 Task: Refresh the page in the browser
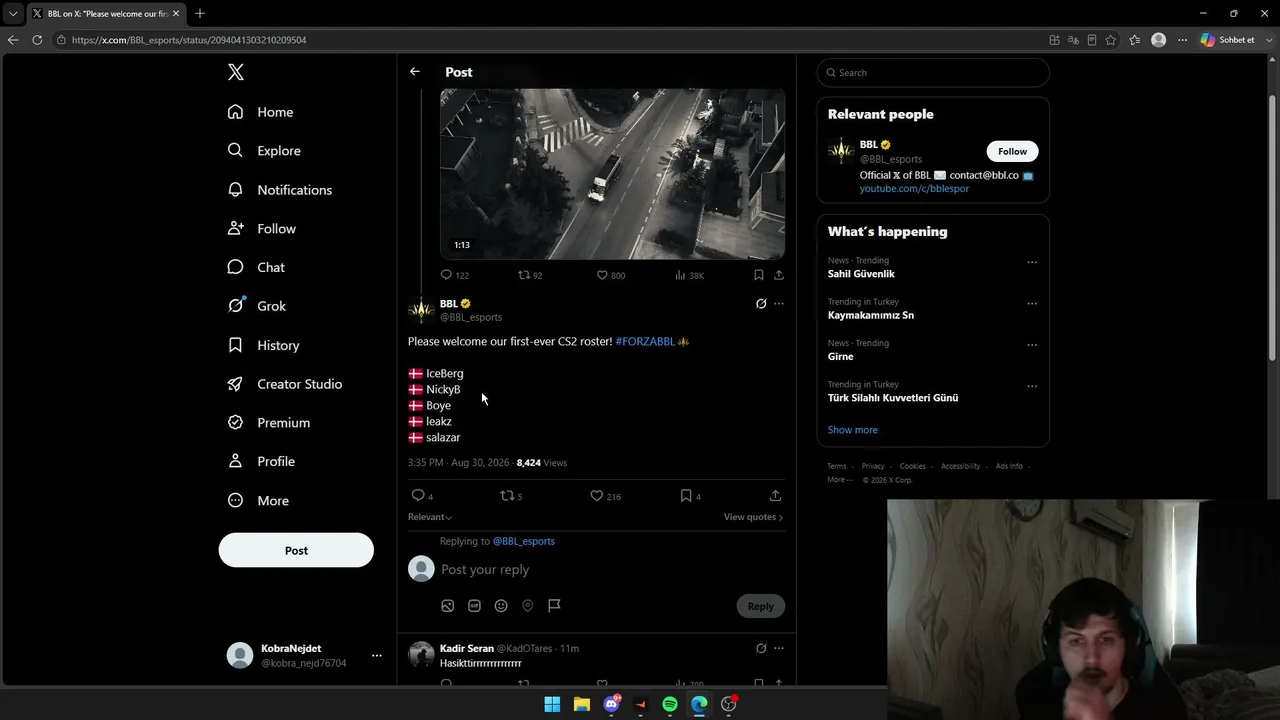37,40
